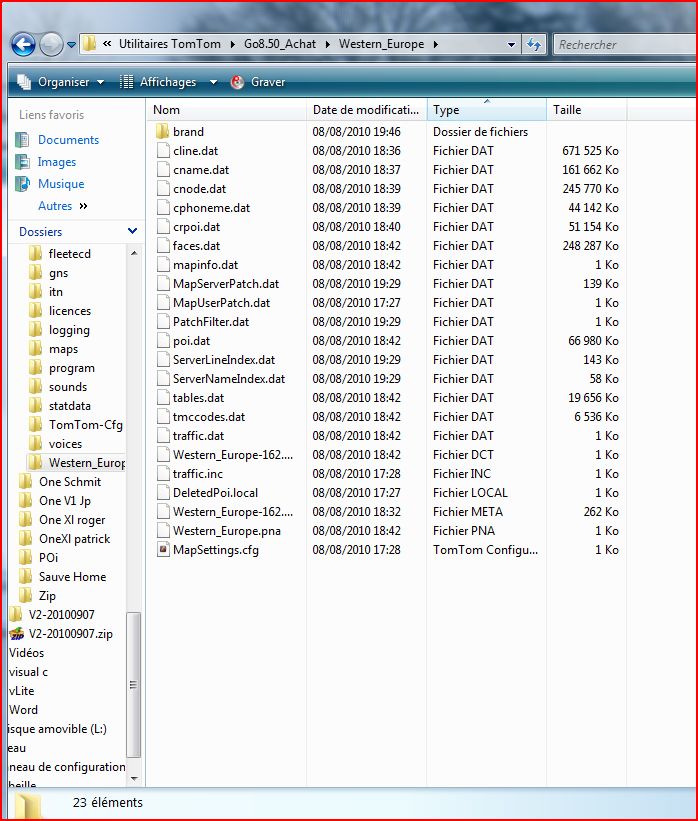Open recent pages dropdown beside navigation arrows
Image resolution: width=698 pixels, height=821 pixels.
tap(71, 45)
